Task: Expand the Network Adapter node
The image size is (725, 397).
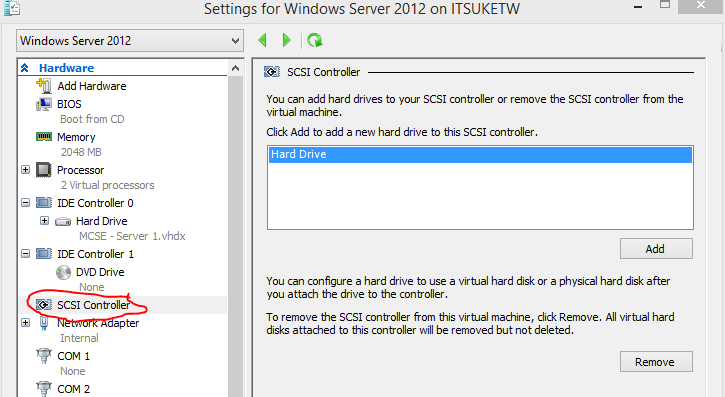Action: click(x=25, y=323)
